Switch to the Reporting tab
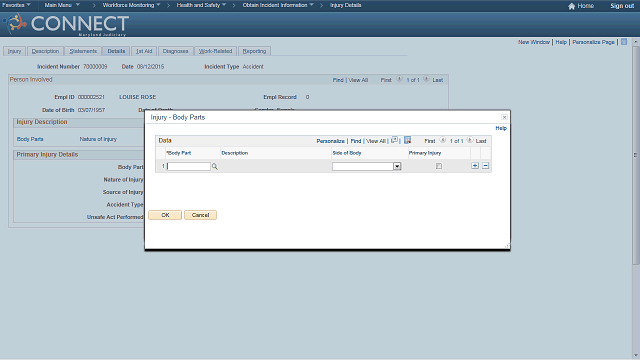The height and width of the screenshot is (360, 640). pos(254,51)
